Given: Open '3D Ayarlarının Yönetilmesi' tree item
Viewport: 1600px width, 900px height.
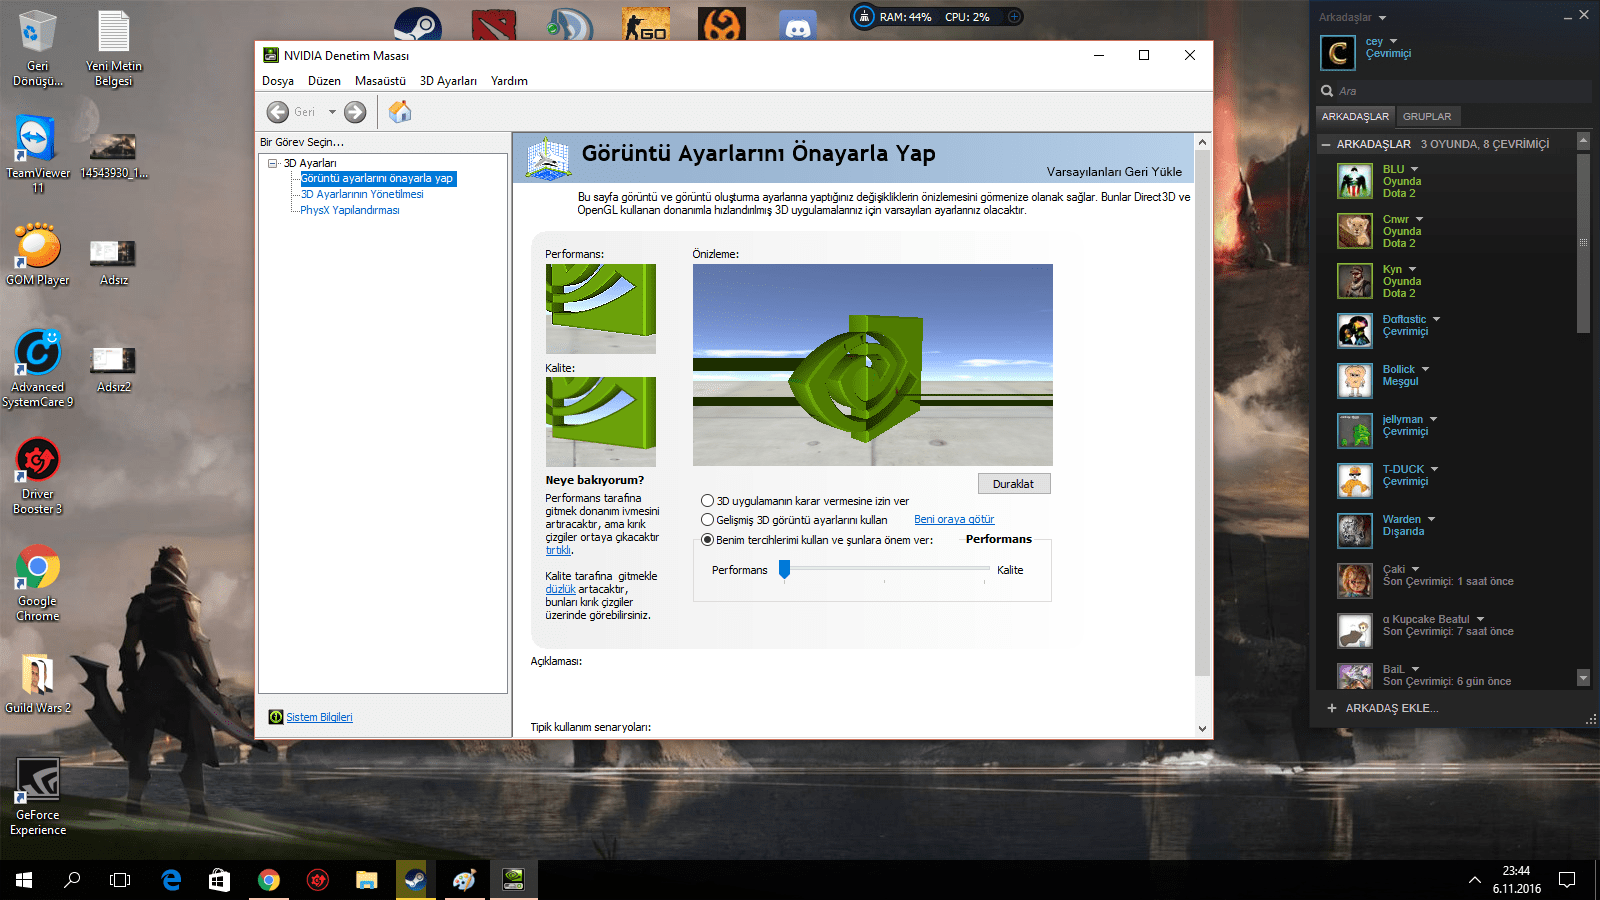Looking at the screenshot, I should pyautogui.click(x=362, y=194).
